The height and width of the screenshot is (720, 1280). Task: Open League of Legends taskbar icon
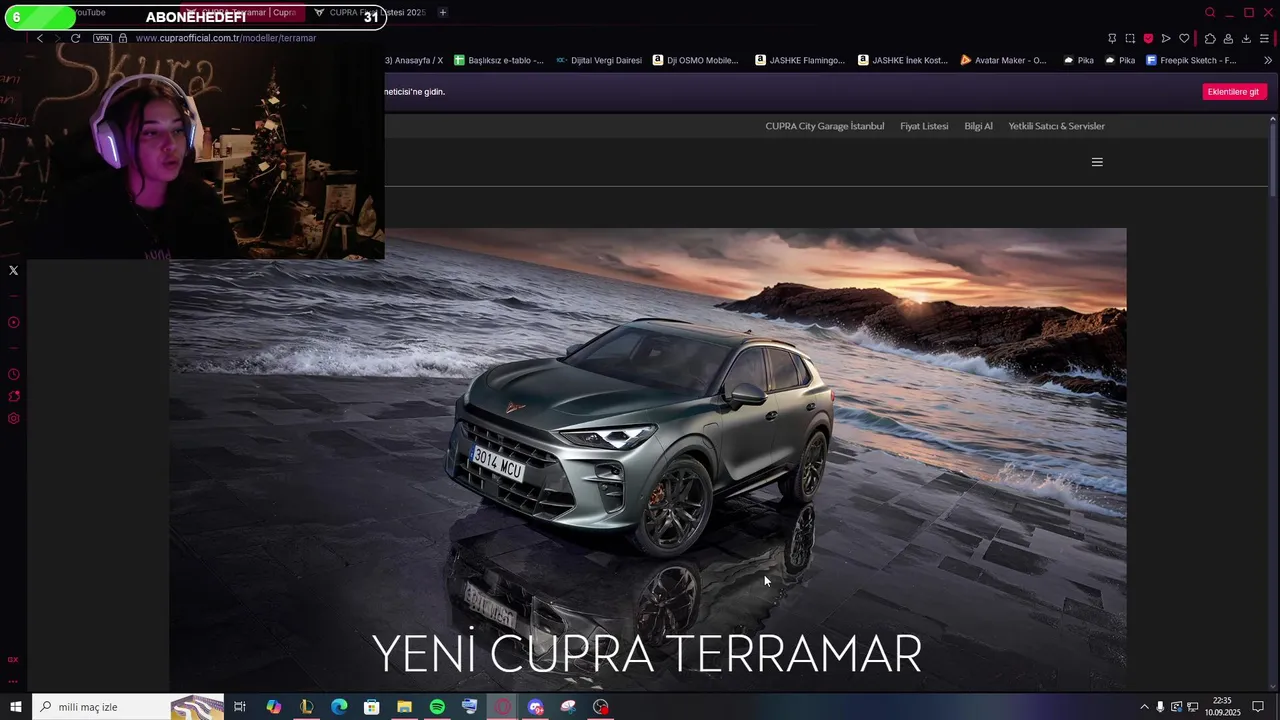306,707
